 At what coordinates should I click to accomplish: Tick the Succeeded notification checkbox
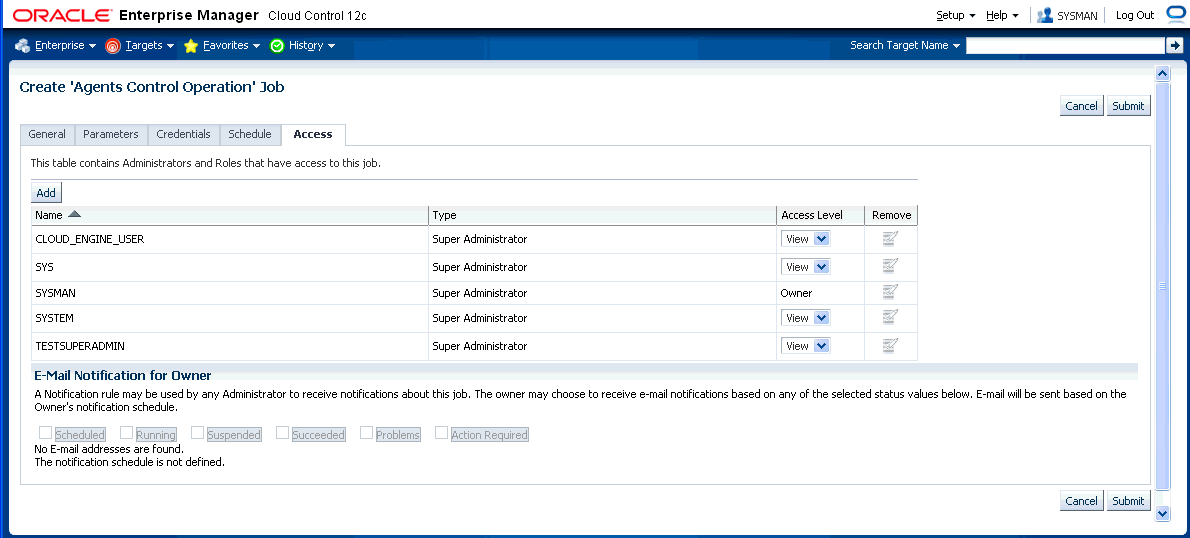click(282, 433)
